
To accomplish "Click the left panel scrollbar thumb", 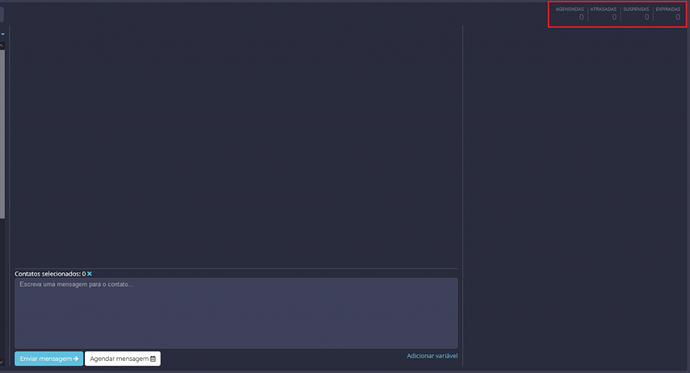I will click(2, 134).
